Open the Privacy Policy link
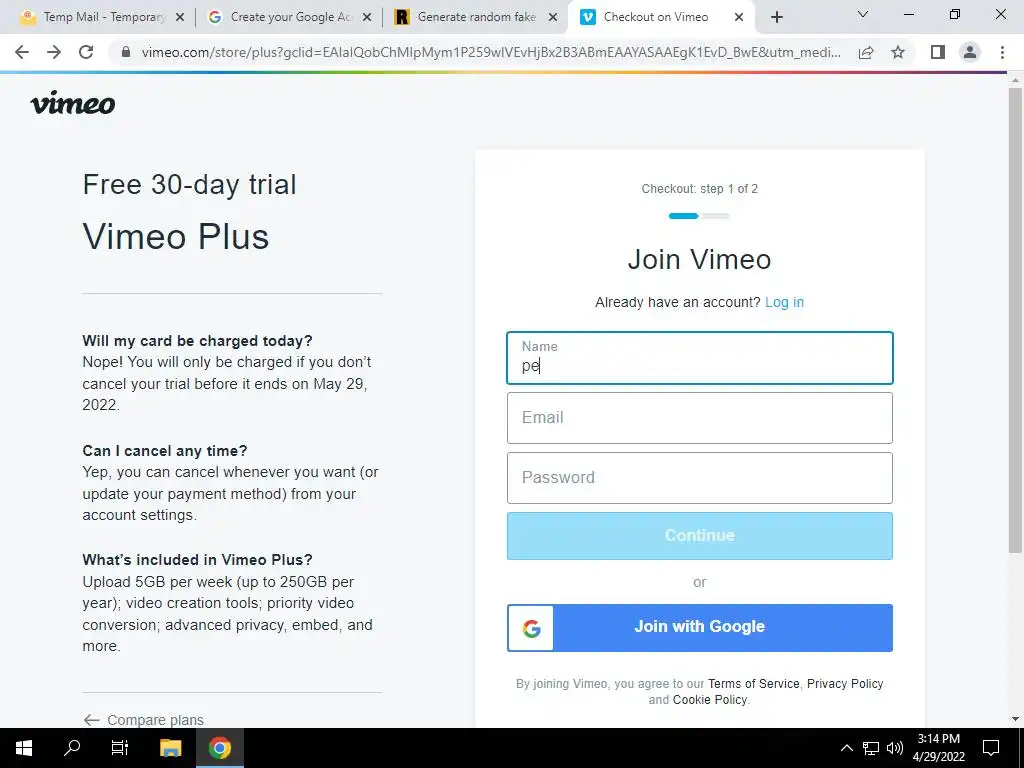Image resolution: width=1024 pixels, height=768 pixels. 845,684
